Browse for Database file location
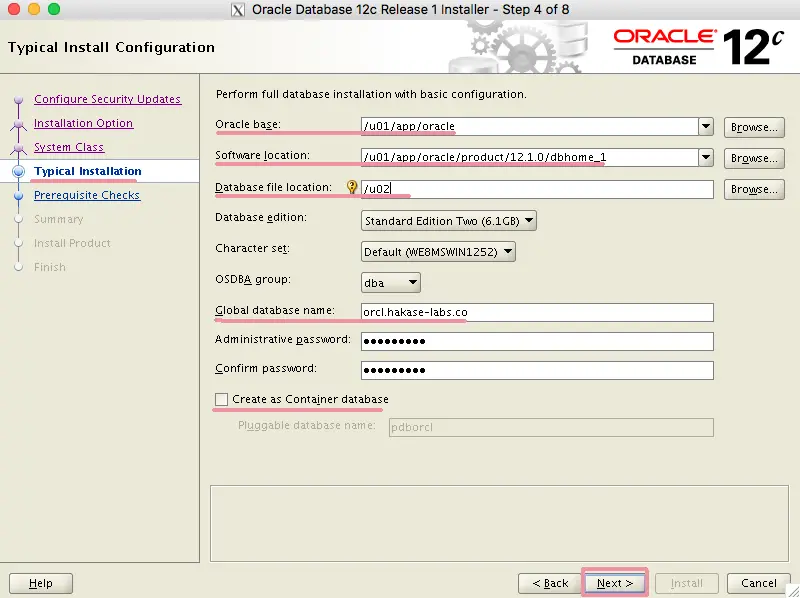Viewport: 800px width, 598px height. [754, 189]
